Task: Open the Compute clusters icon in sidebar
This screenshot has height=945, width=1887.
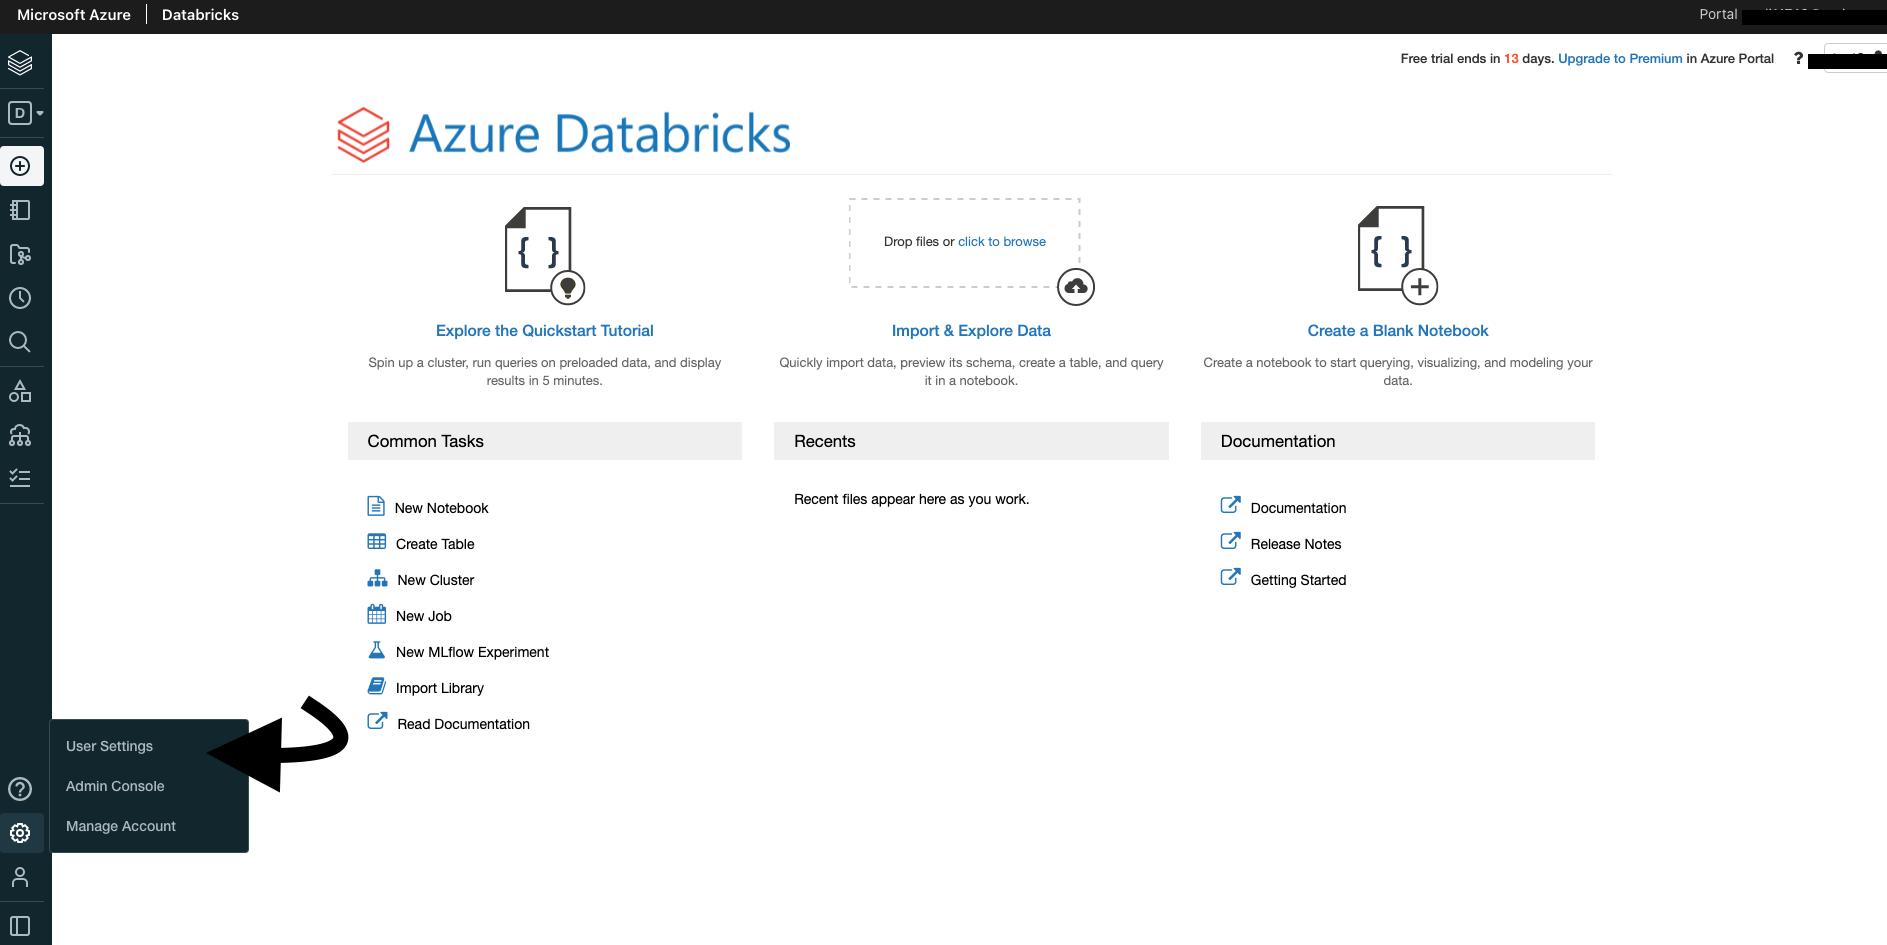Action: click(x=20, y=435)
